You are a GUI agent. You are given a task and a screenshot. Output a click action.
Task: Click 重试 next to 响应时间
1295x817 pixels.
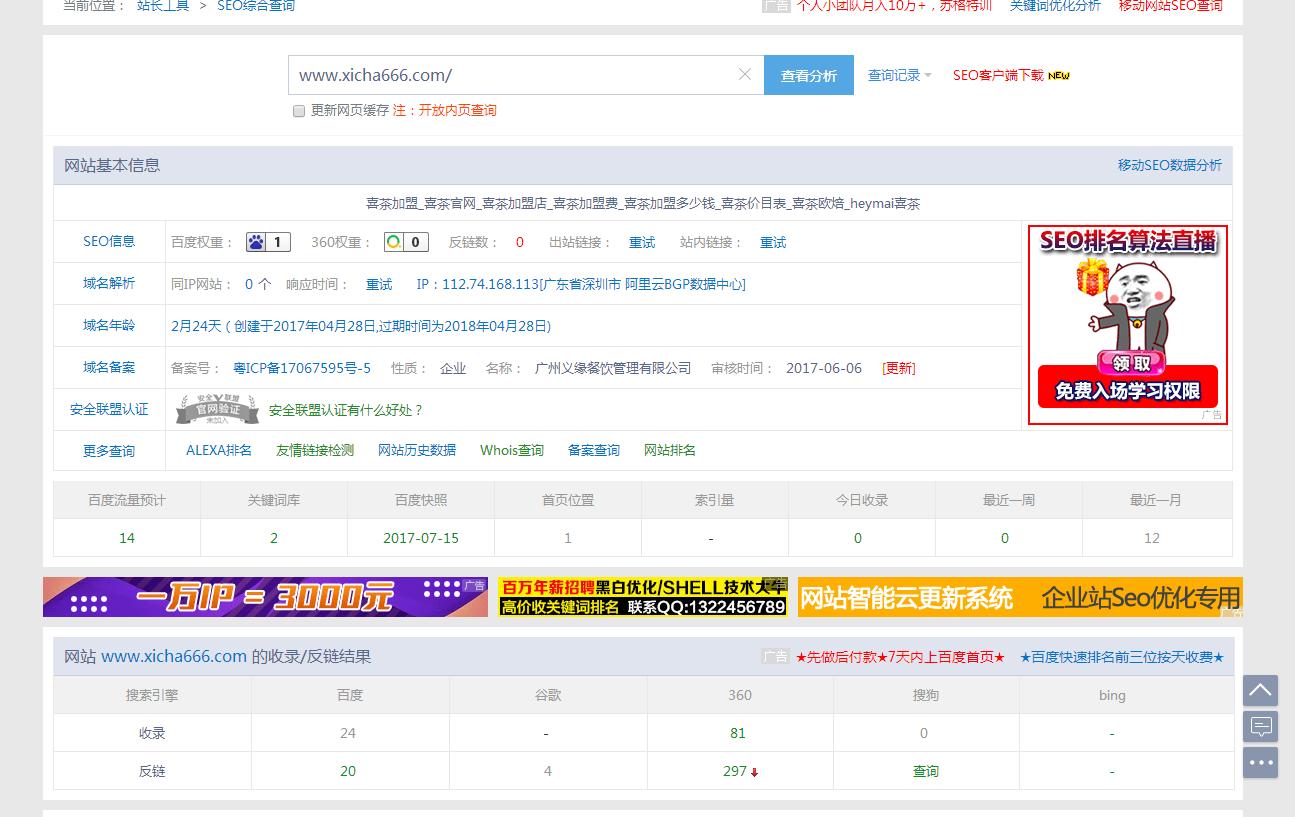click(x=379, y=284)
